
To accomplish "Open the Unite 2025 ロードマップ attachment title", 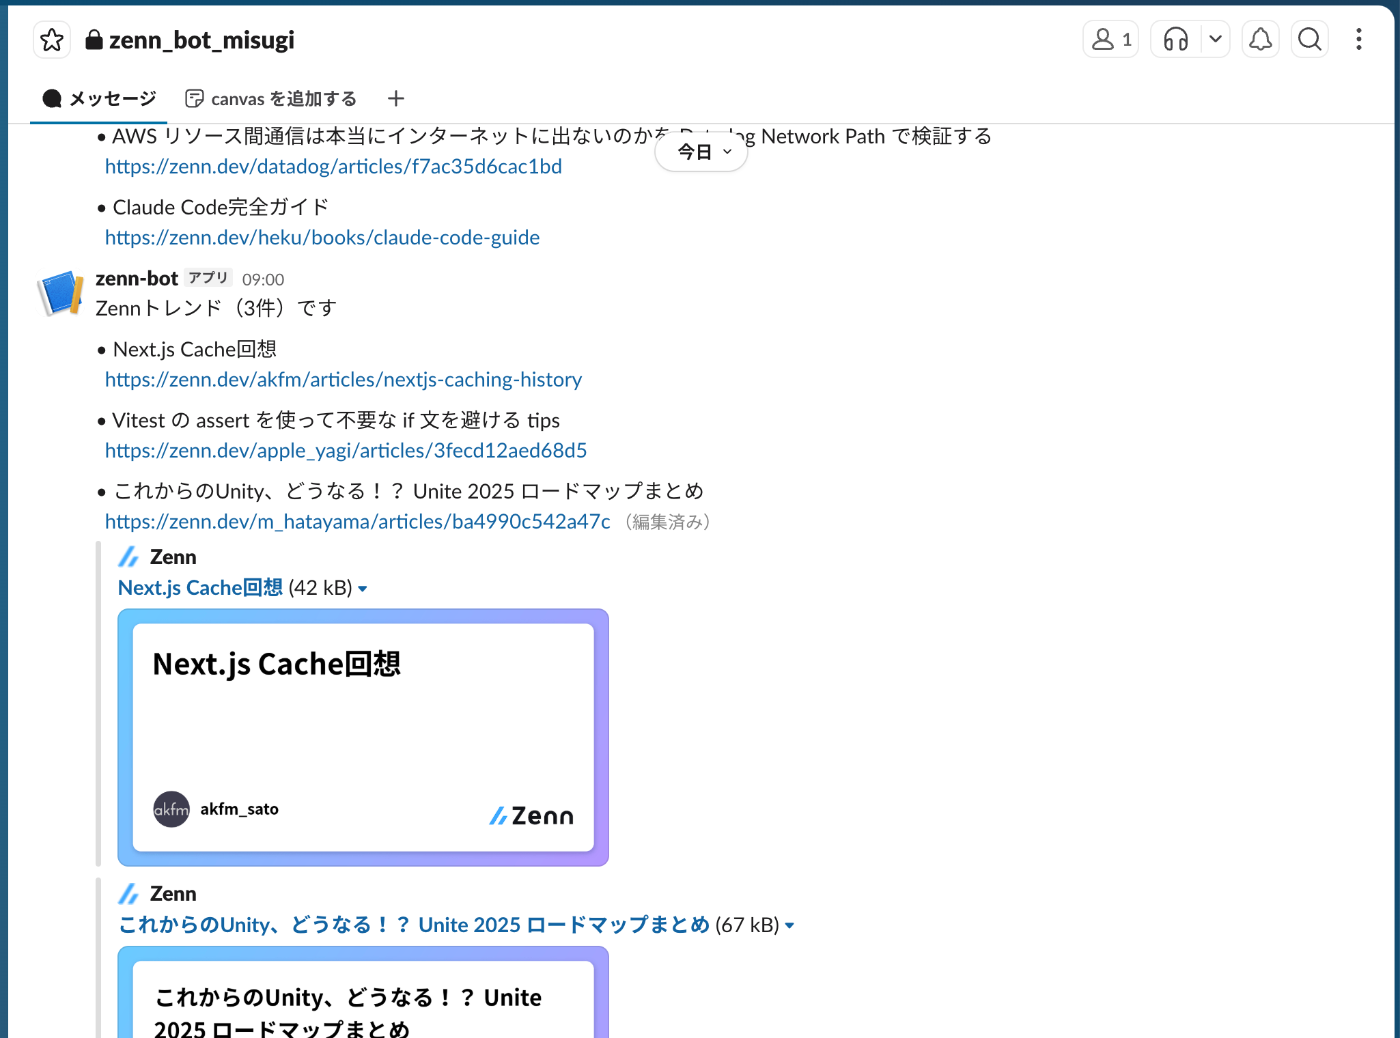I will 414,924.
